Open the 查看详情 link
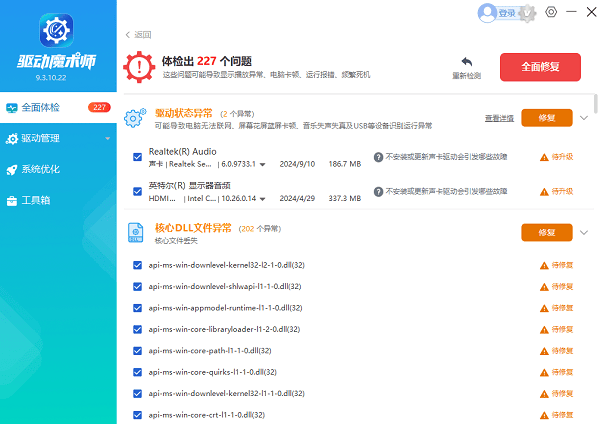 (x=499, y=118)
